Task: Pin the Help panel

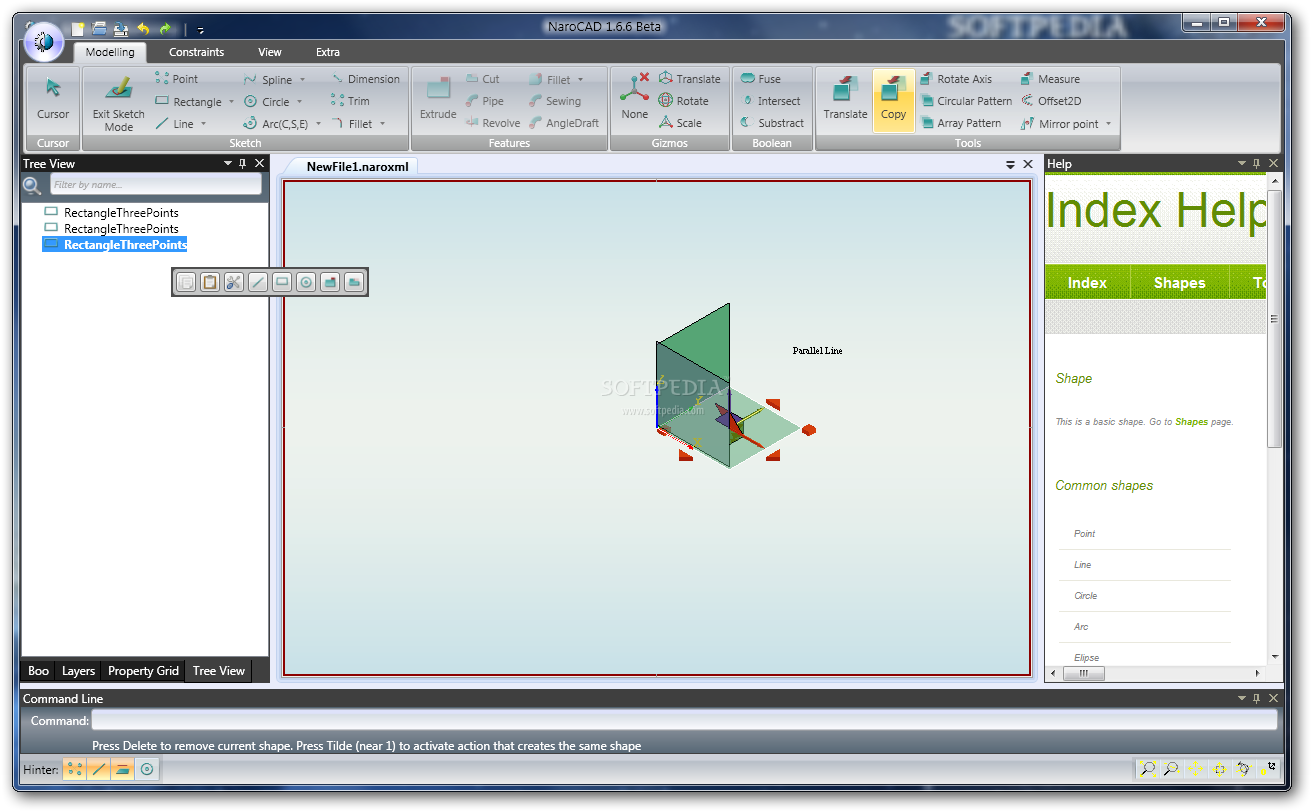Action: pos(1257,163)
